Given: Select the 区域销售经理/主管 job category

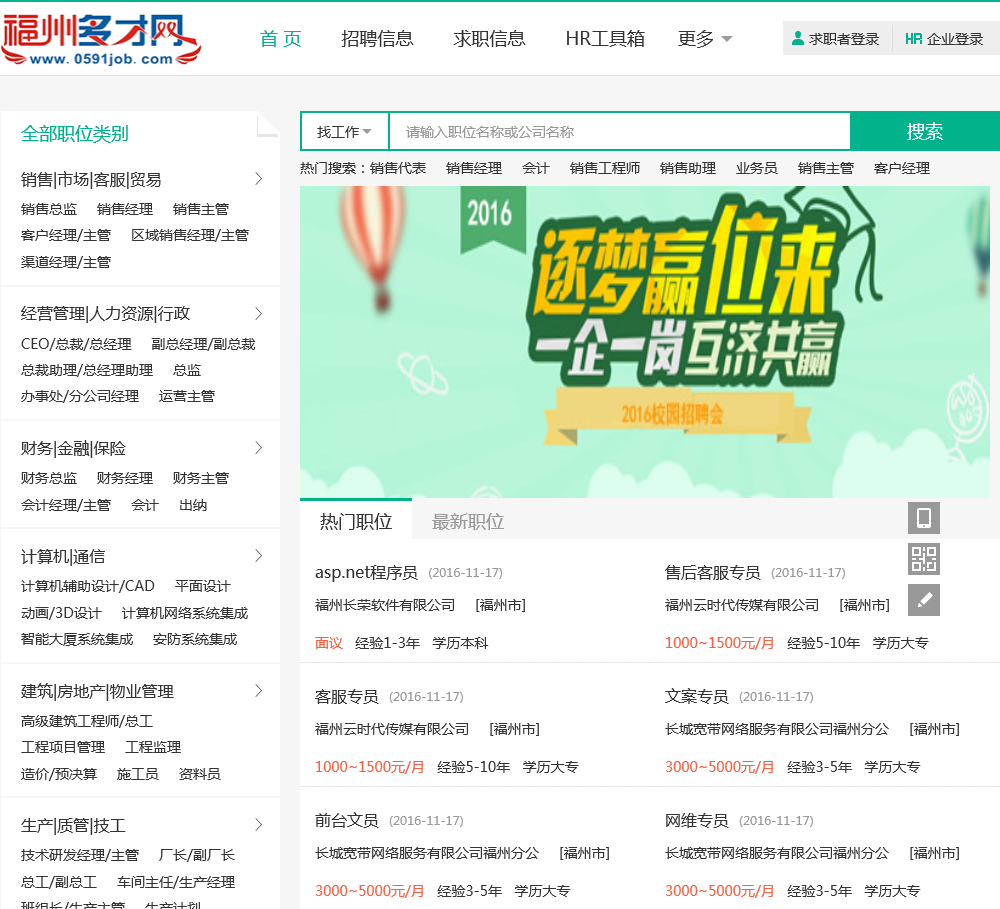Looking at the screenshot, I should (x=190, y=235).
